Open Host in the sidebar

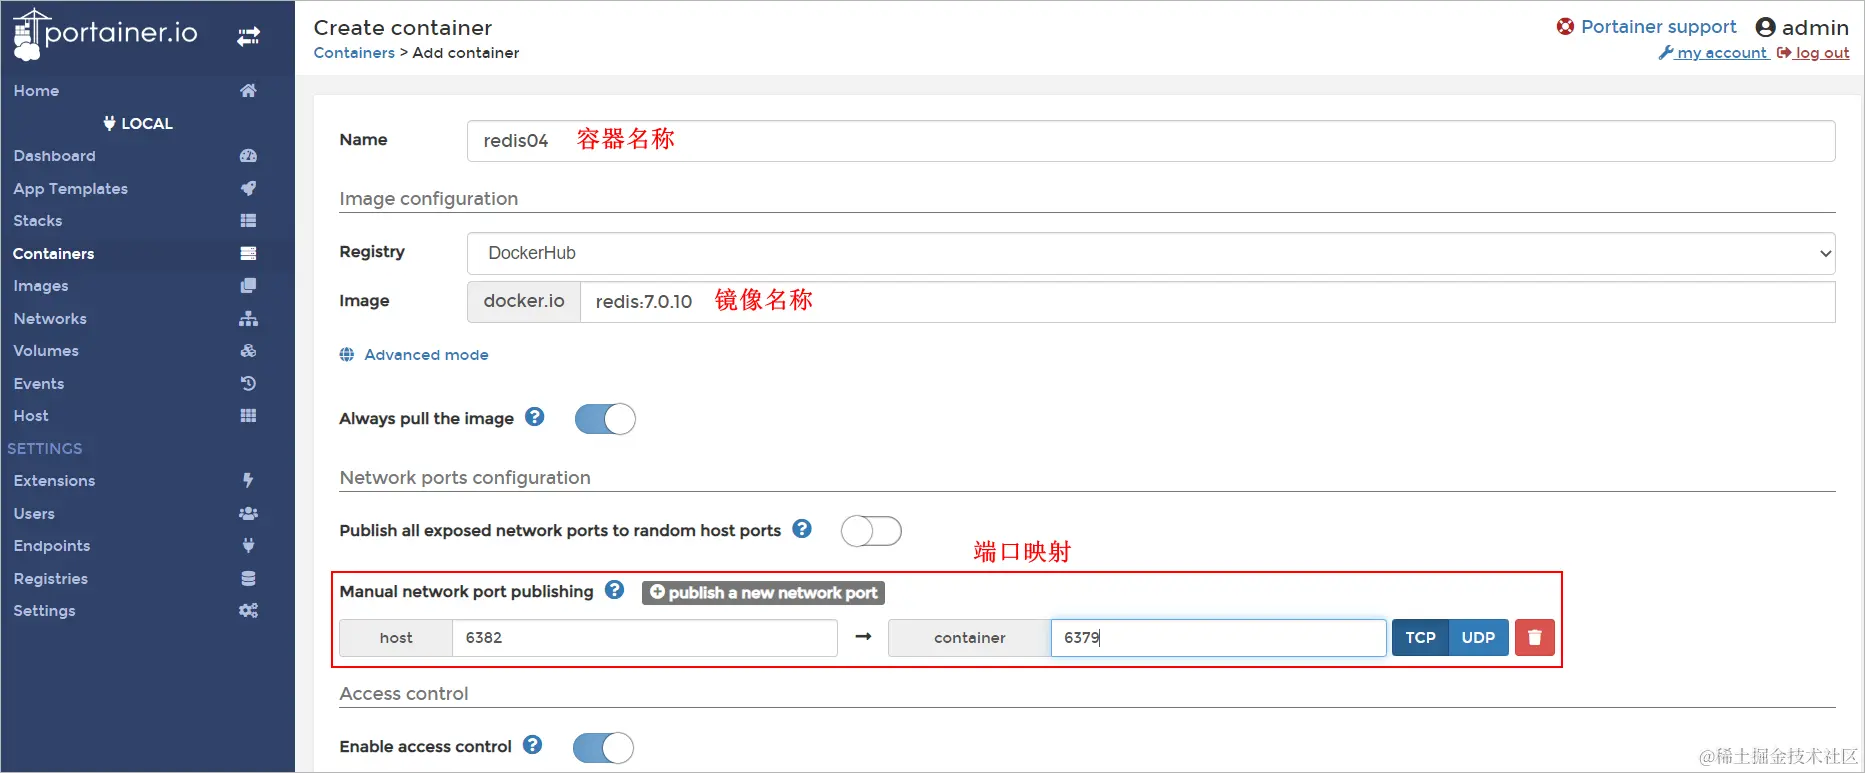point(31,416)
